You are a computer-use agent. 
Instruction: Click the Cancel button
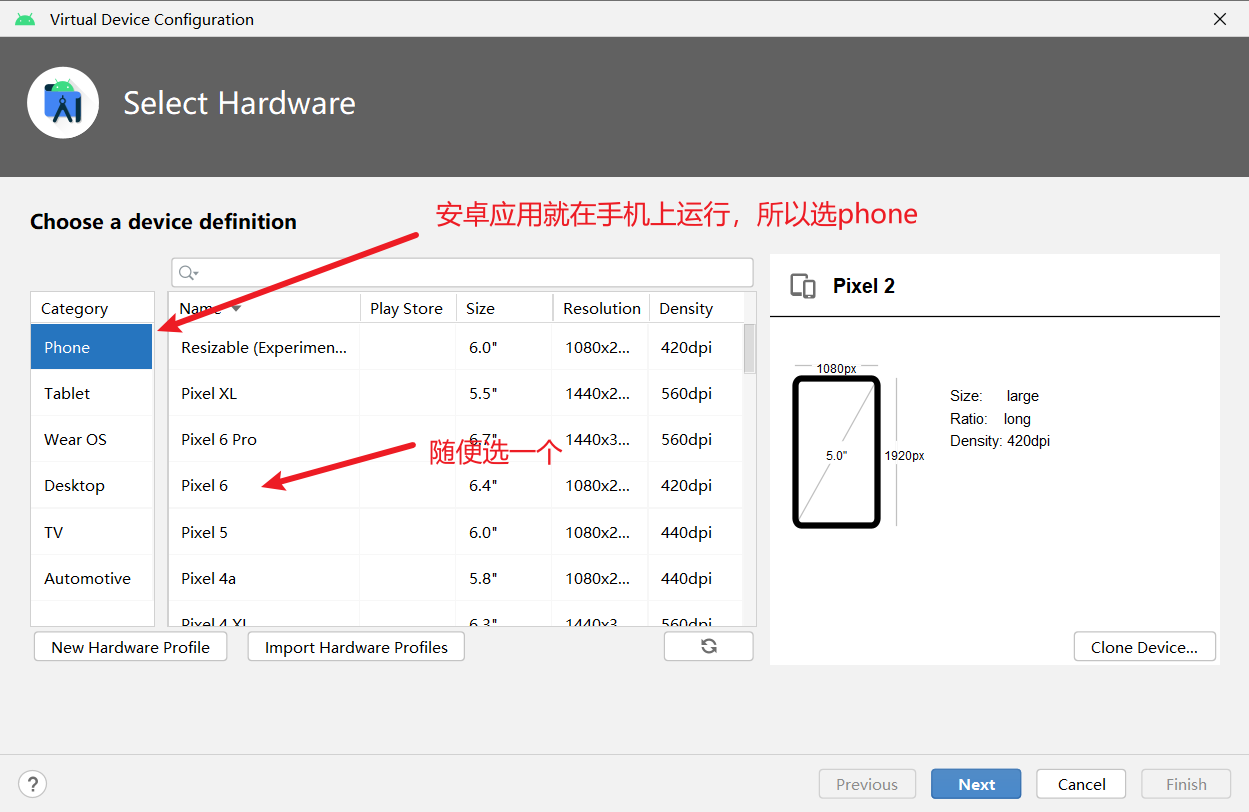tap(1081, 784)
